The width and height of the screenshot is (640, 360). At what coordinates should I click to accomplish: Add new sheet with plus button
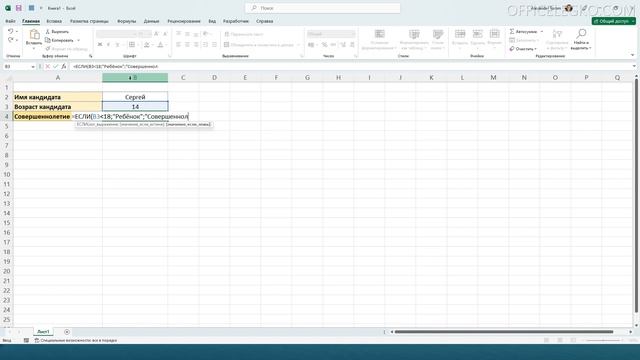click(67, 332)
